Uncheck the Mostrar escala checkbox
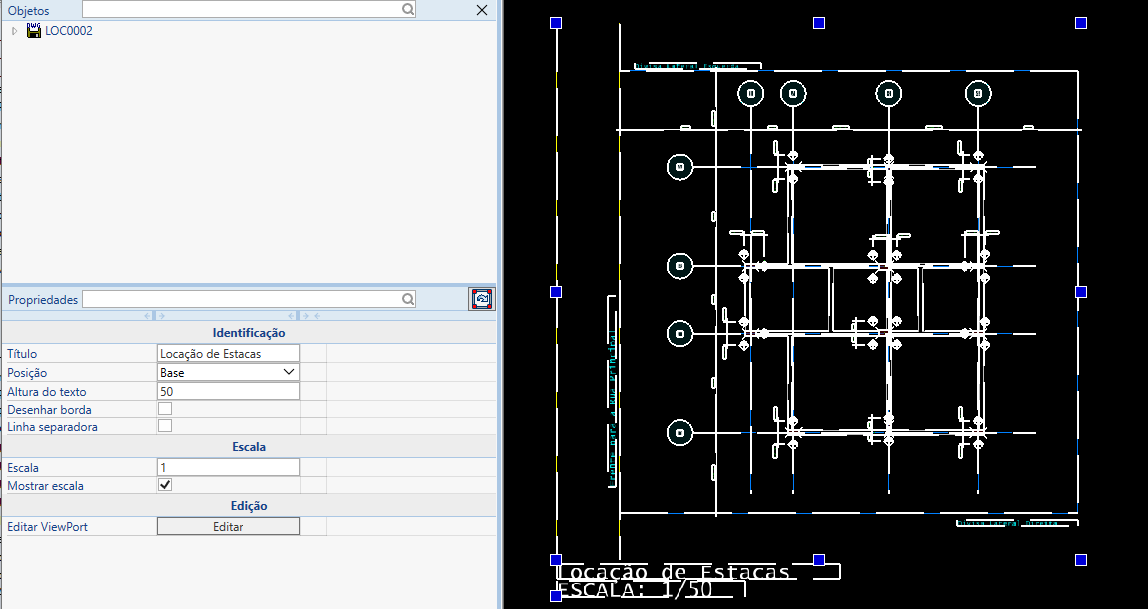Image resolution: width=1148 pixels, height=609 pixels. click(x=165, y=485)
